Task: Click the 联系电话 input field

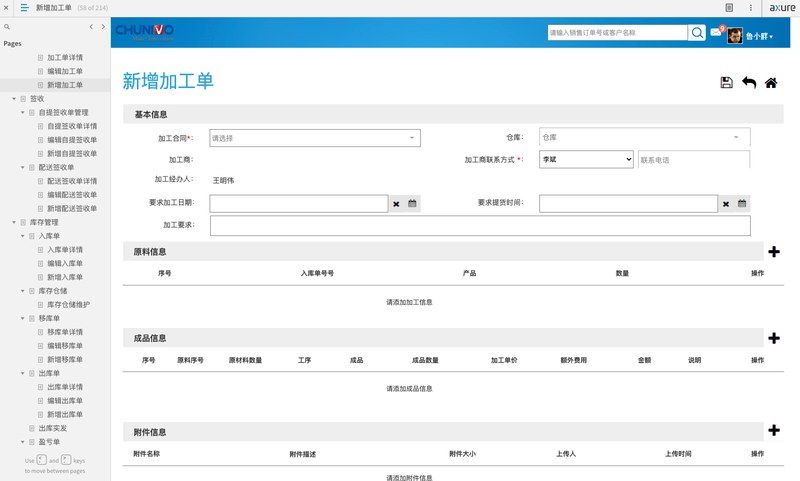Action: 694,160
